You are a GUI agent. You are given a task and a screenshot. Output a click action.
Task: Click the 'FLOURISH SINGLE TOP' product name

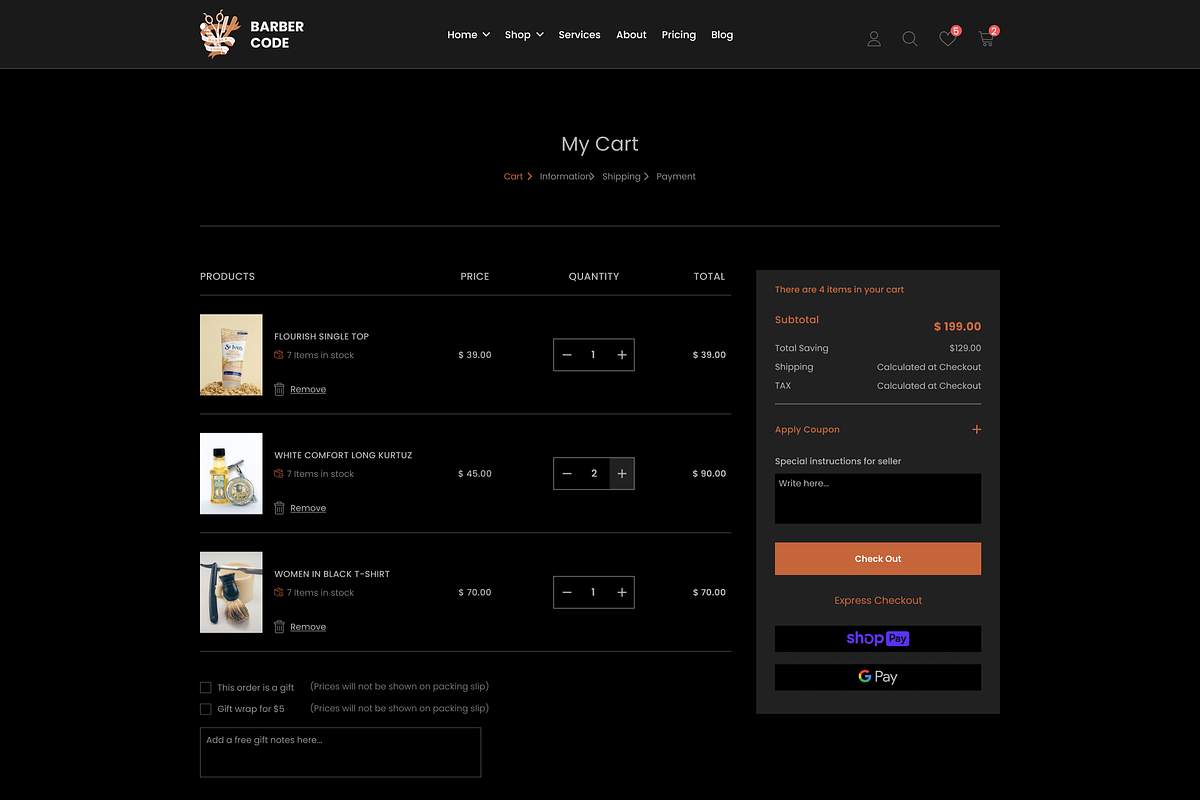click(x=321, y=337)
